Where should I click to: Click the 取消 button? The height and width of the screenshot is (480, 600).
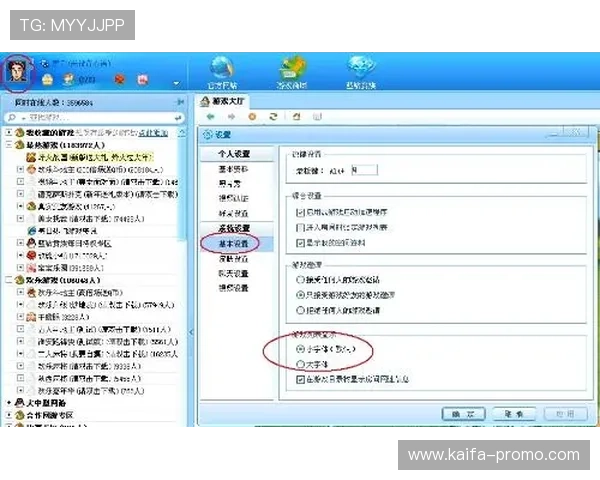click(x=514, y=414)
